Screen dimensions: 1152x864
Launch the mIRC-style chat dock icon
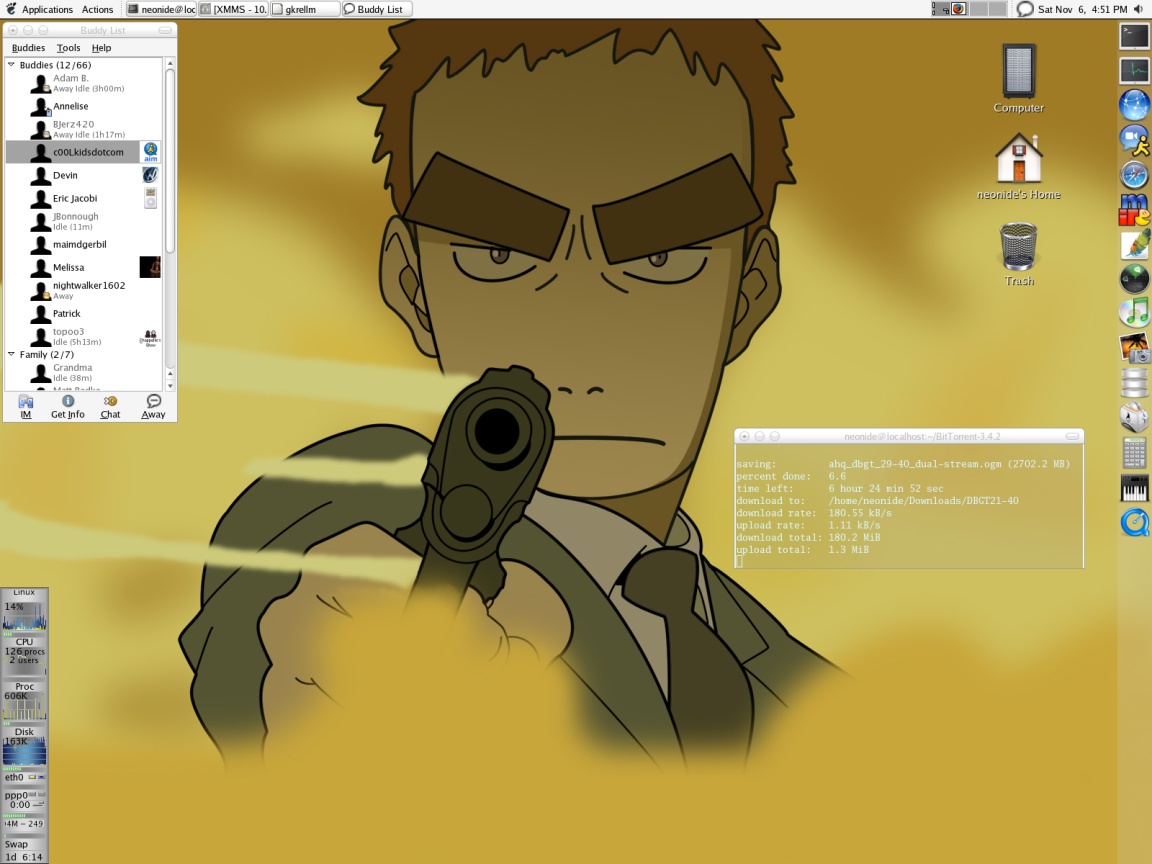pyautogui.click(x=1134, y=210)
